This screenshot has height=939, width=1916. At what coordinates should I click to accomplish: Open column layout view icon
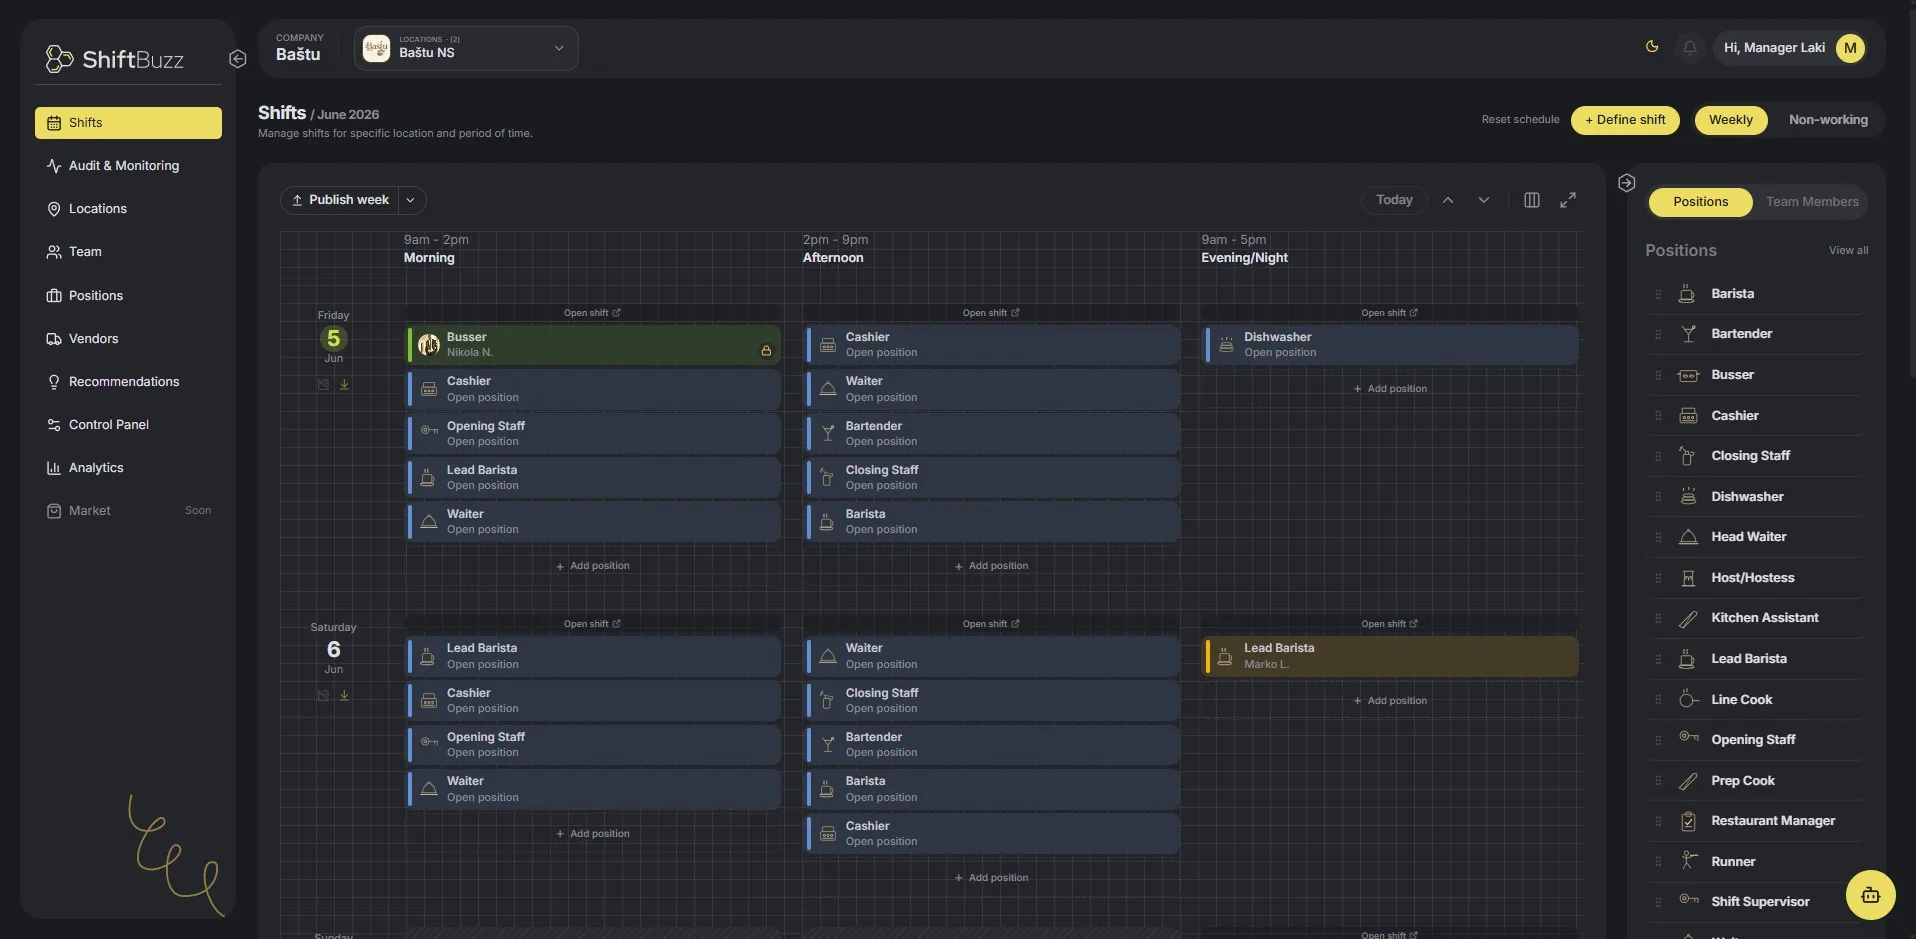point(1531,200)
